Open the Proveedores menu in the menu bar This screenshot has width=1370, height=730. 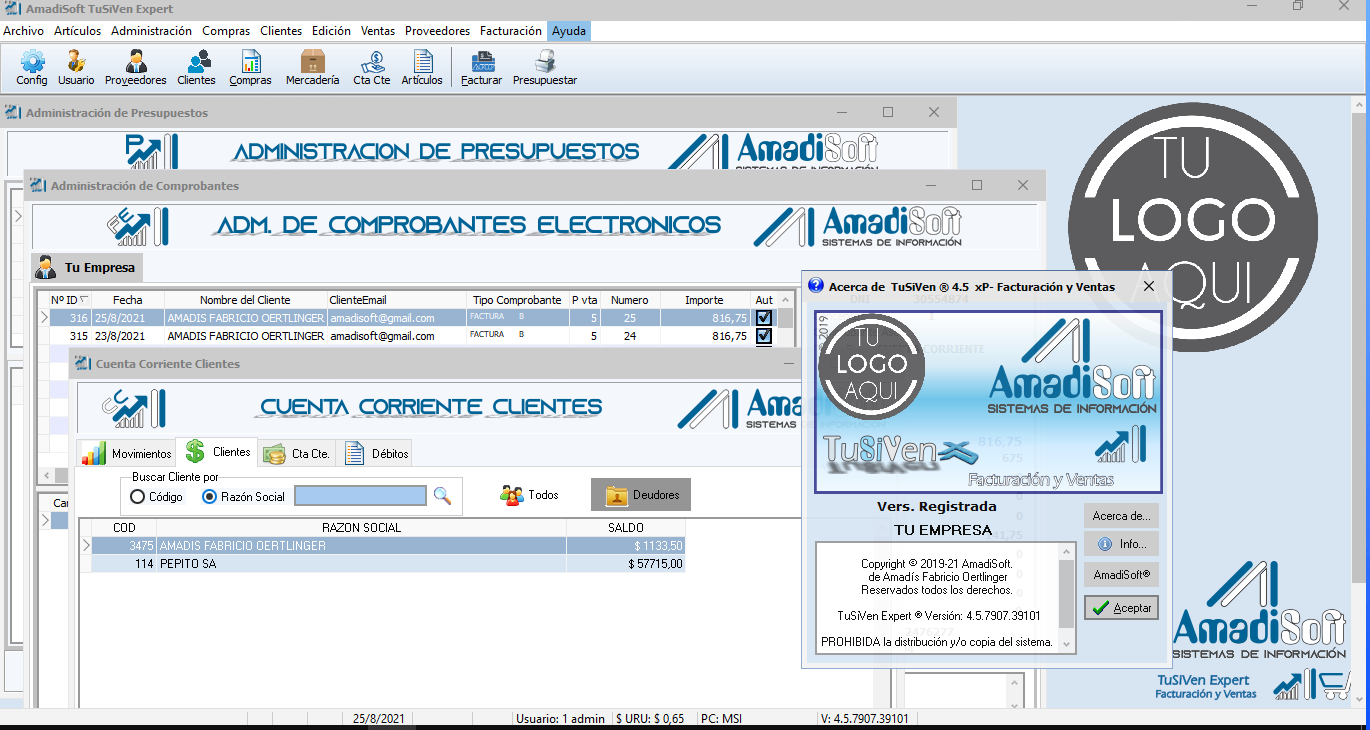pyautogui.click(x=439, y=31)
